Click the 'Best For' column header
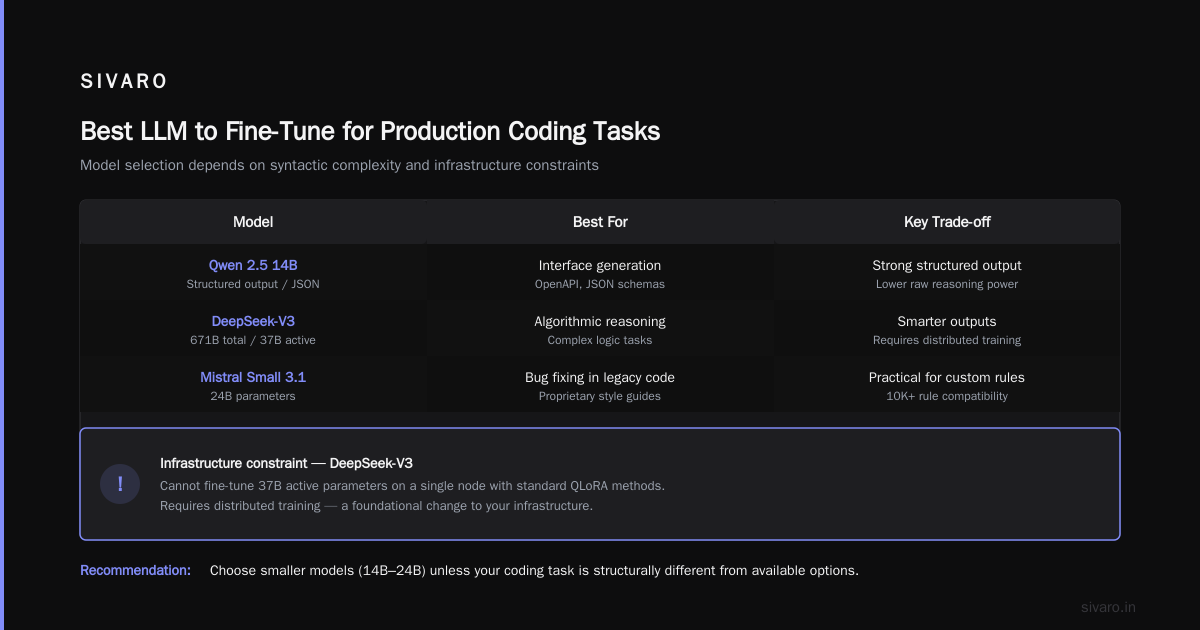Viewport: 1200px width, 630px height. pyautogui.click(x=600, y=222)
